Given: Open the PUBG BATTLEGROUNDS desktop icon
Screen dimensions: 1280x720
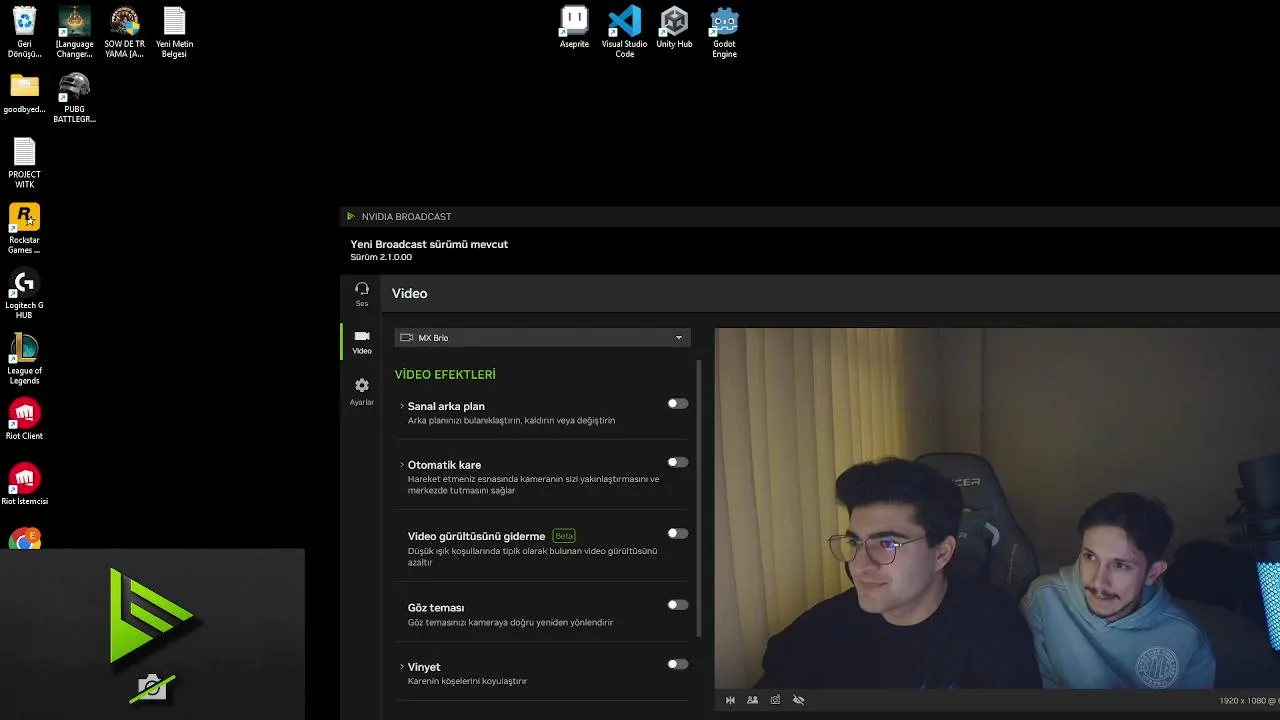Looking at the screenshot, I should (x=74, y=97).
